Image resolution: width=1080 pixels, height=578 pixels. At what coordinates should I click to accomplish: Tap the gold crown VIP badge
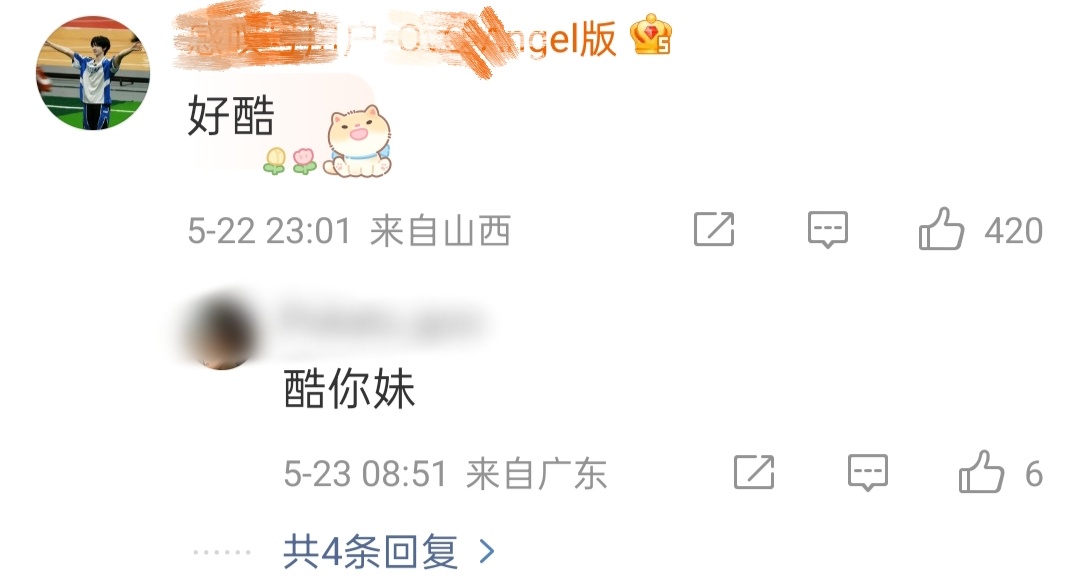coord(651,36)
